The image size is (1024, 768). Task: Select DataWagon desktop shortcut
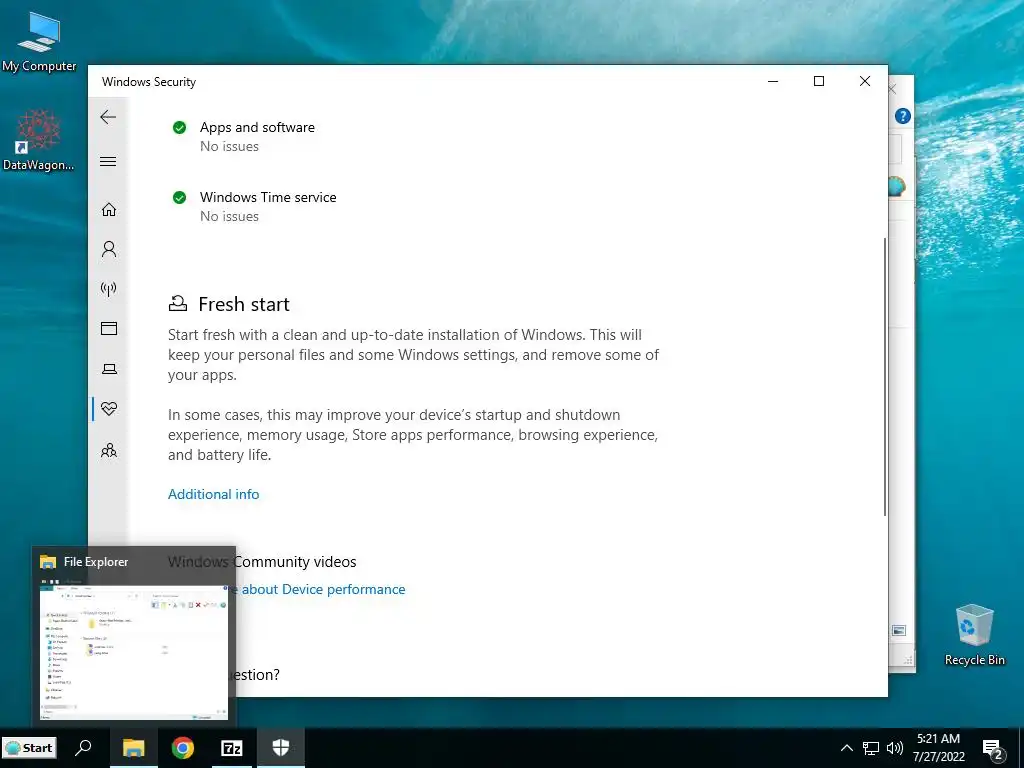39,140
